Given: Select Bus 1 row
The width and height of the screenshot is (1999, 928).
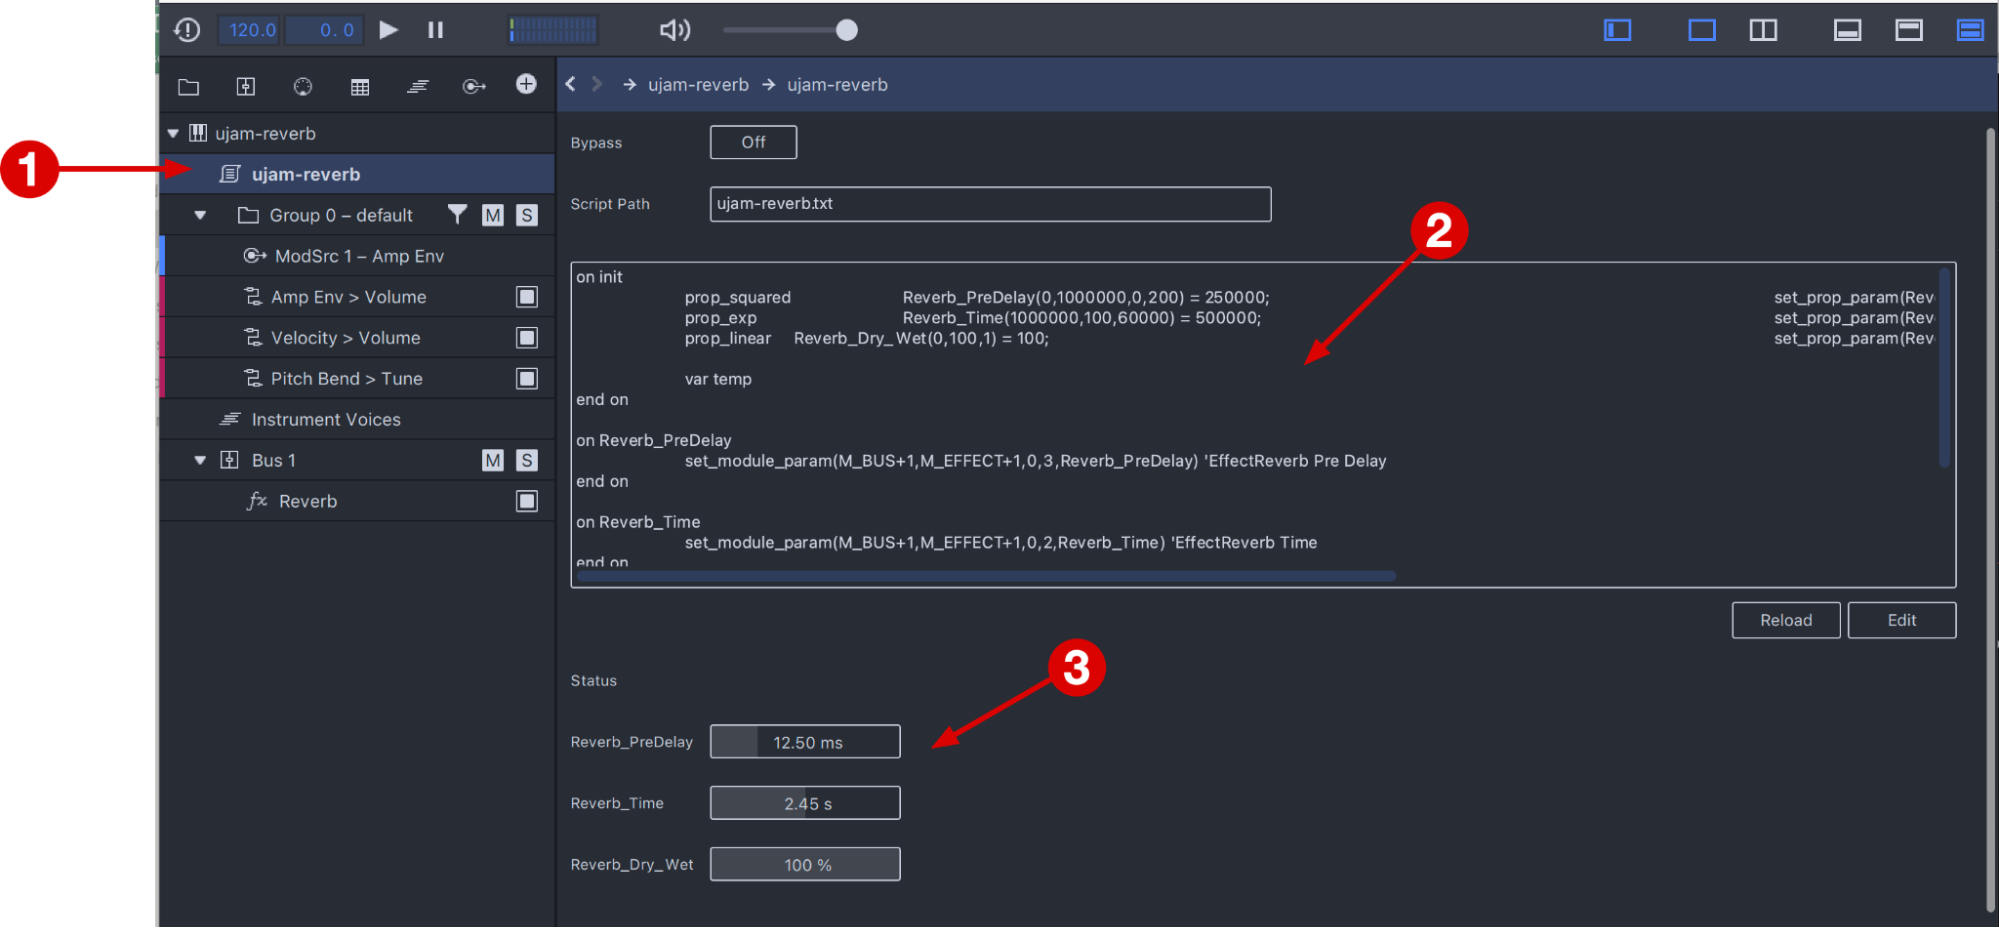Looking at the screenshot, I should 357,460.
